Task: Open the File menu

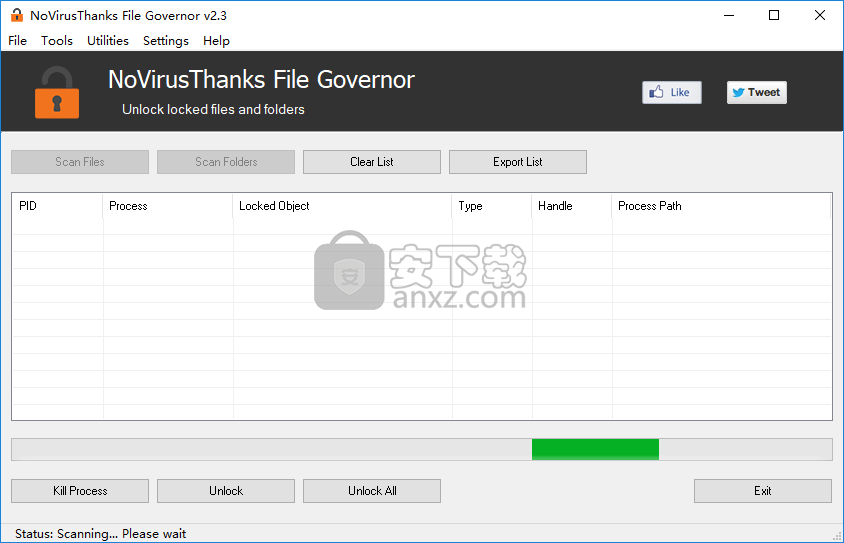Action: [18, 41]
